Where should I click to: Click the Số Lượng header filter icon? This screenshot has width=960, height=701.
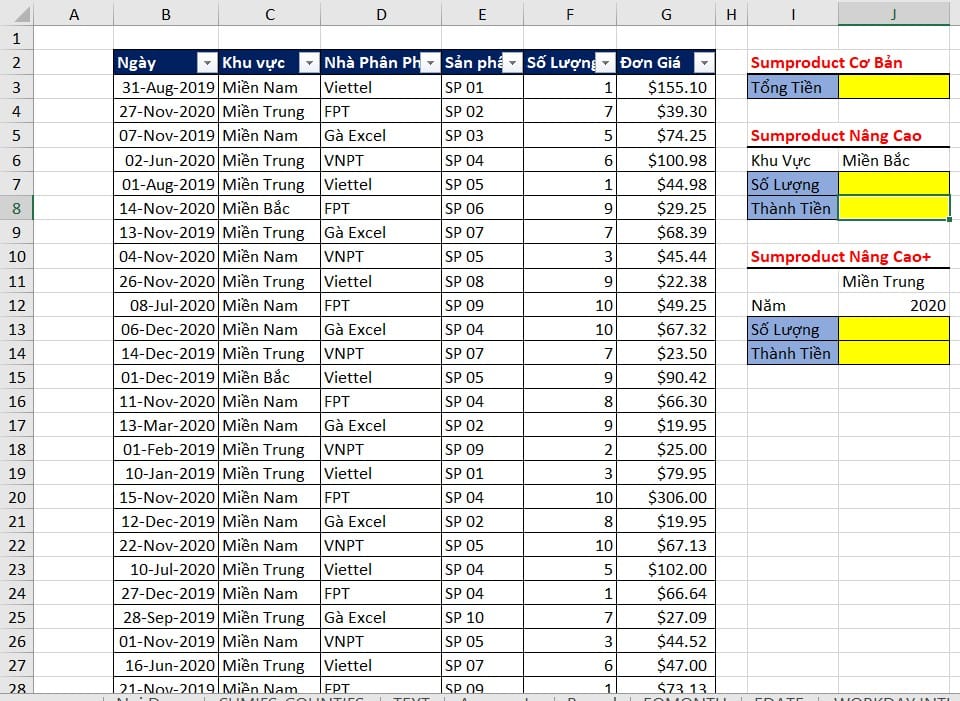[606, 63]
